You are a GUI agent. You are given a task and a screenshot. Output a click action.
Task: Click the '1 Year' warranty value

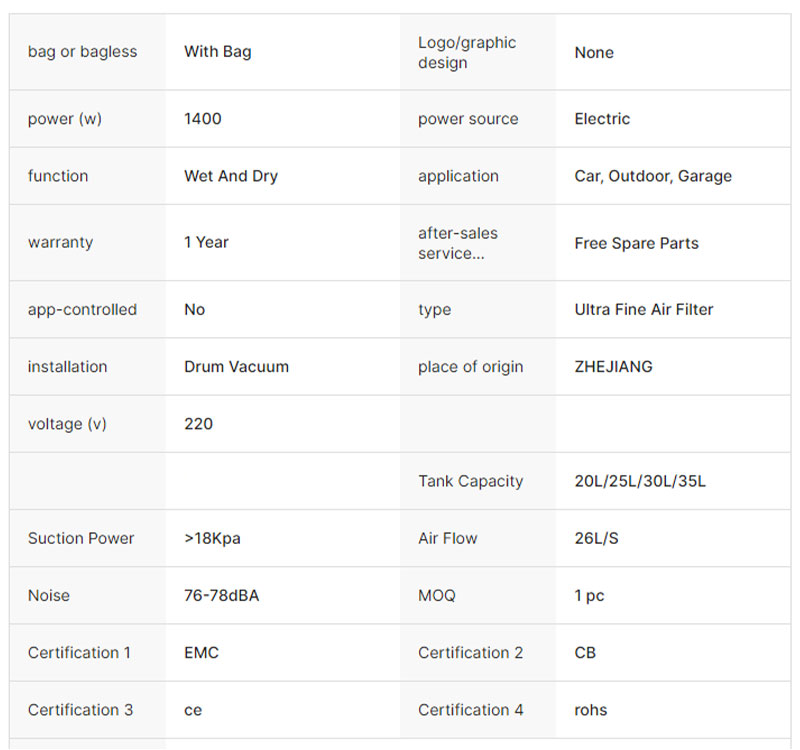click(207, 243)
